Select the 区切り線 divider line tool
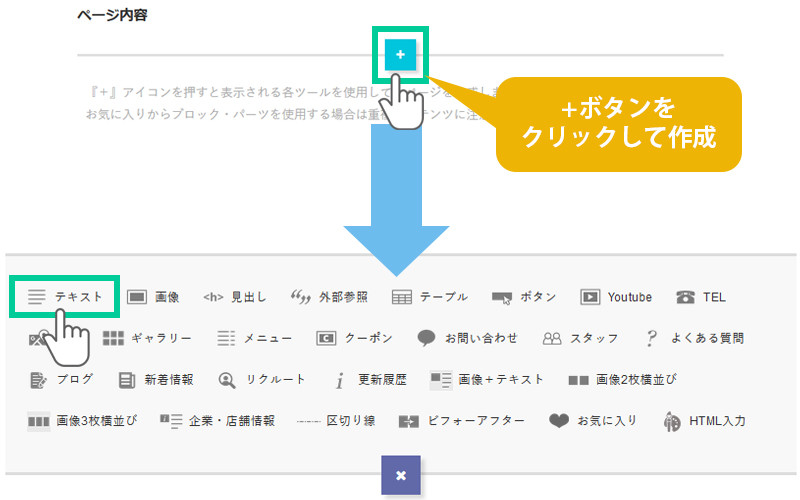 point(336,421)
